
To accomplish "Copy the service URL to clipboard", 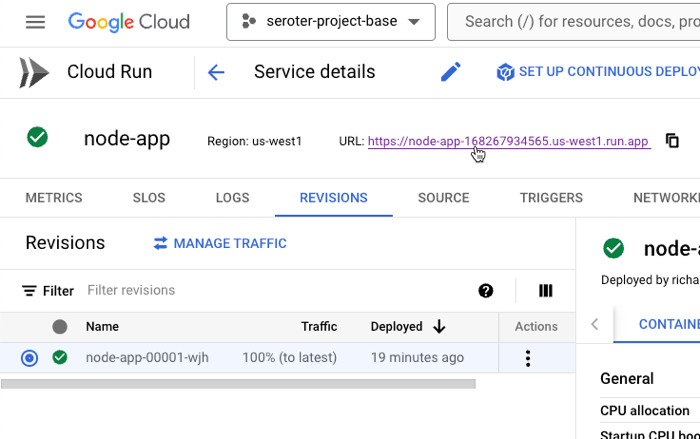I will click(x=672, y=141).
